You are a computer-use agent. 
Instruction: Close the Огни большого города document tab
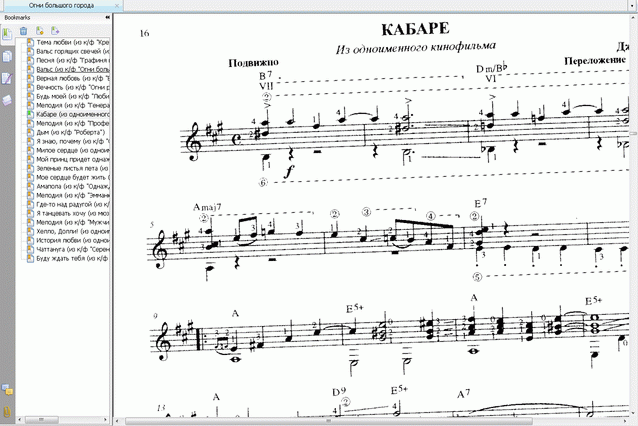tap(117, 6)
